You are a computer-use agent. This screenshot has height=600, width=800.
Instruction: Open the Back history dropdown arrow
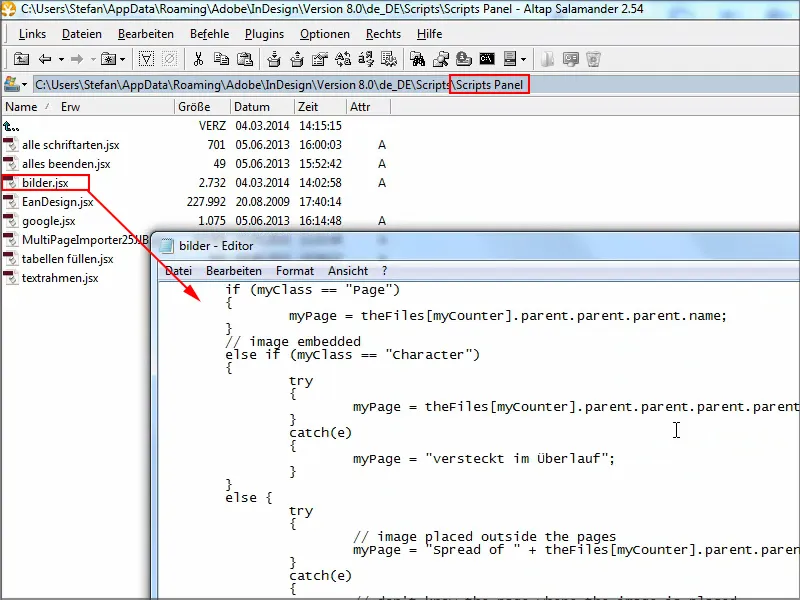click(61, 60)
